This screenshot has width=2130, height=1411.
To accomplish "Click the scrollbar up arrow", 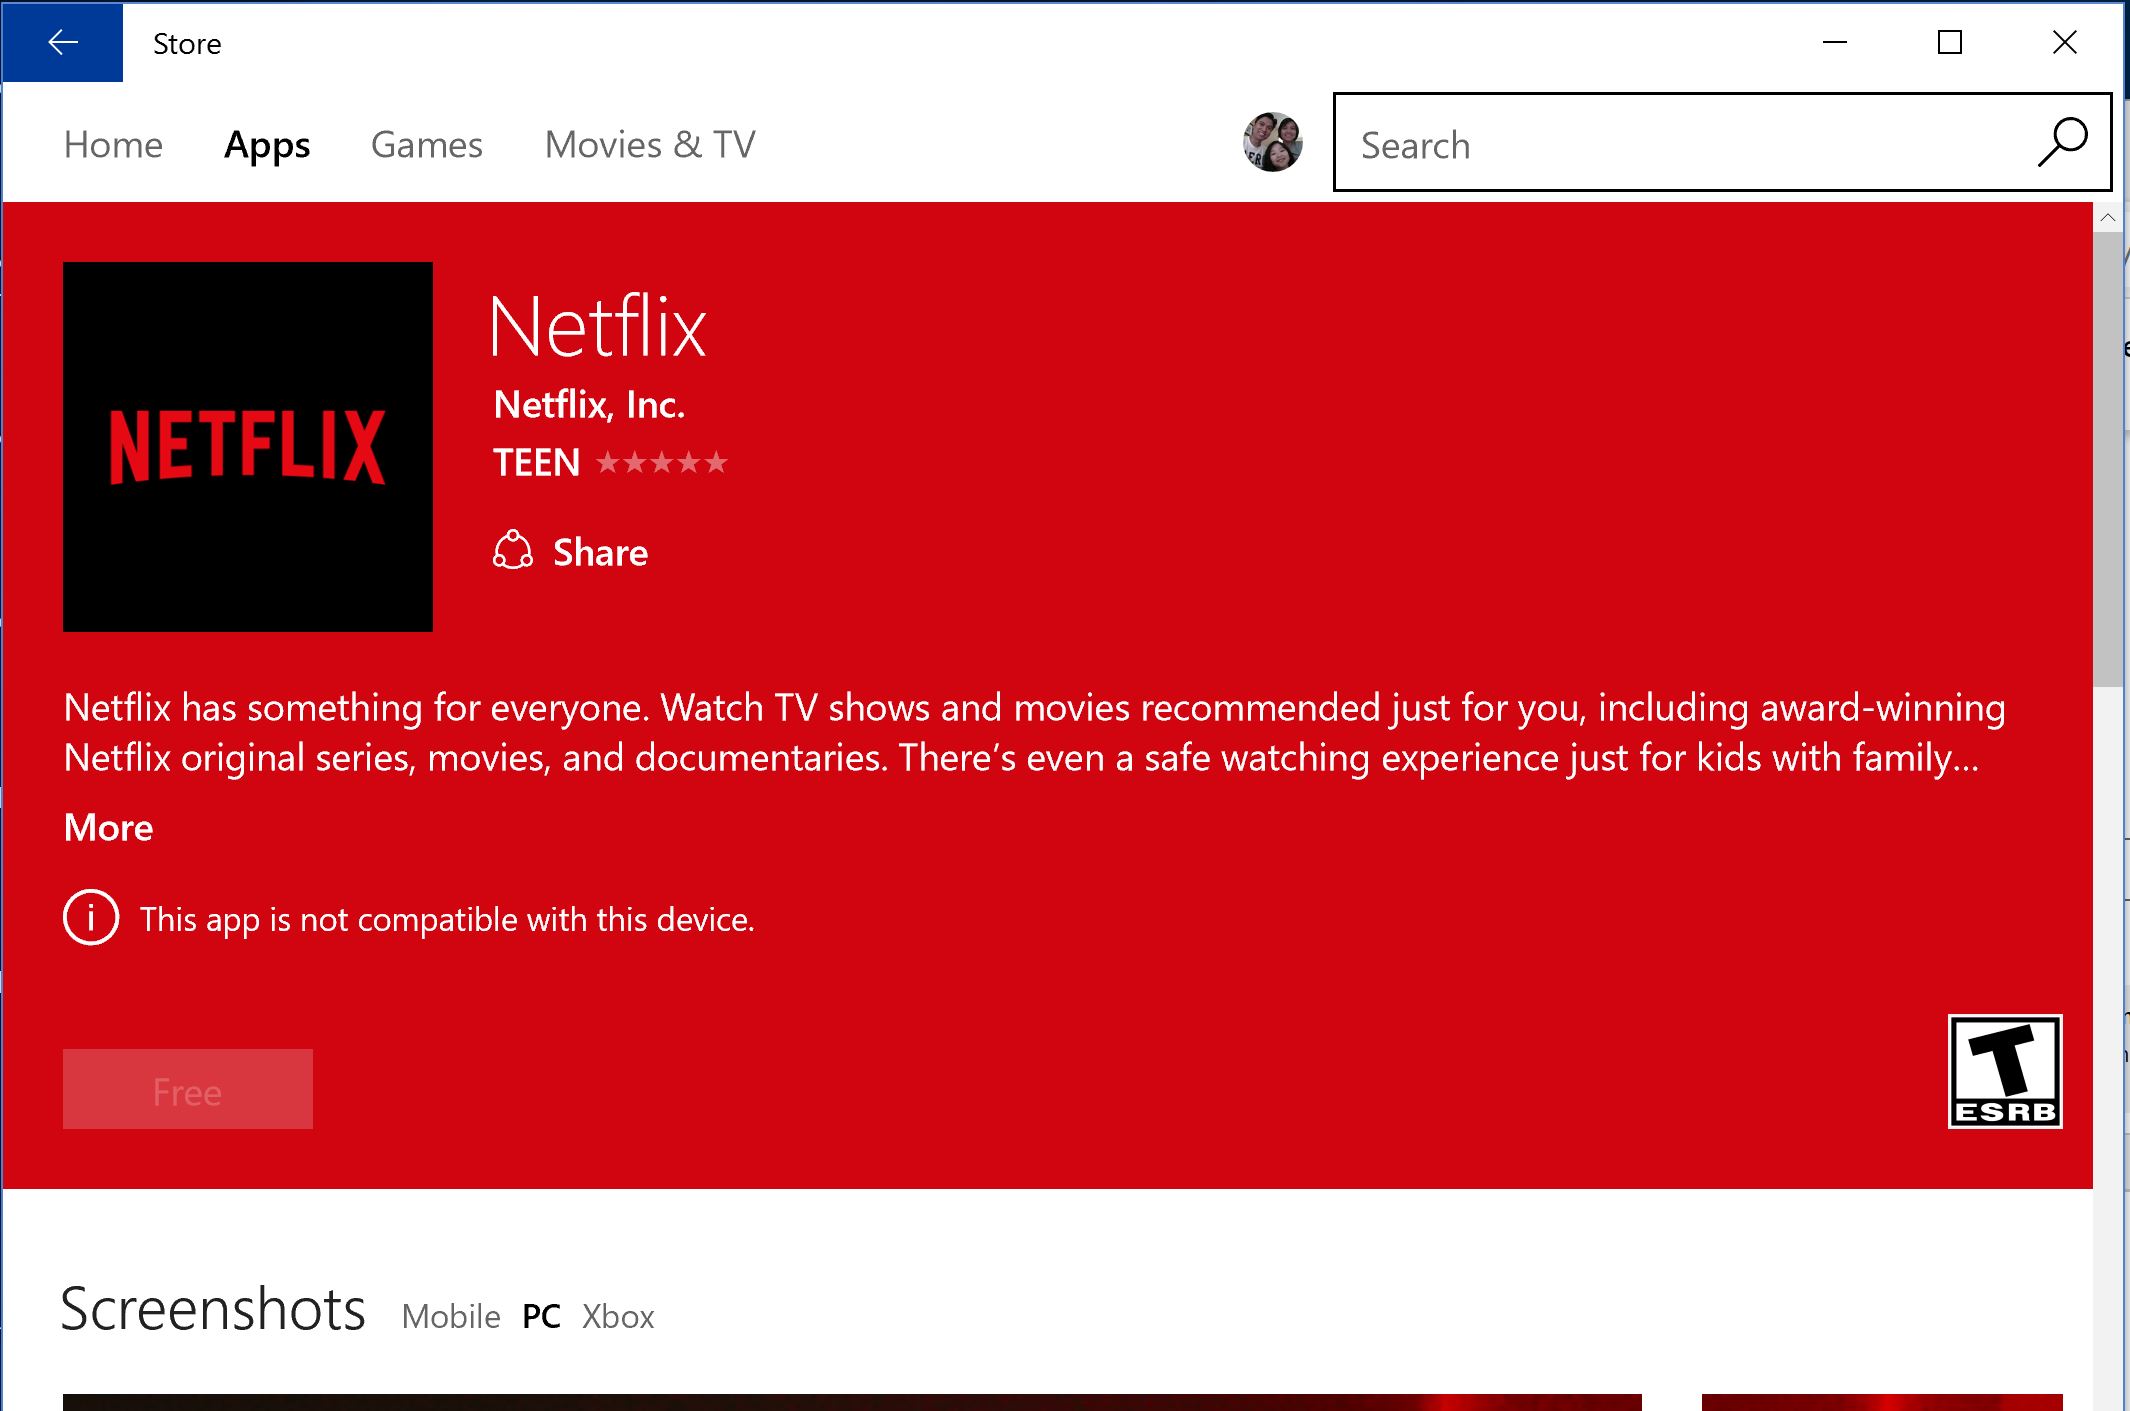I will (2108, 217).
